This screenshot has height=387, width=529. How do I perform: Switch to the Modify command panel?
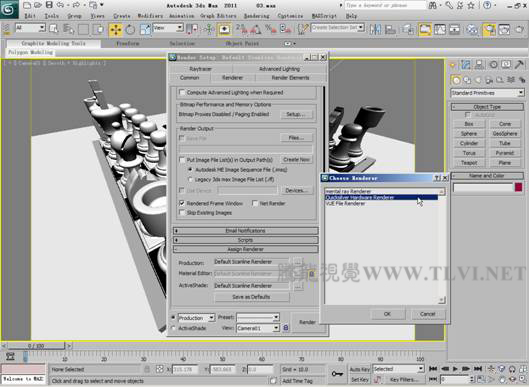(x=466, y=64)
